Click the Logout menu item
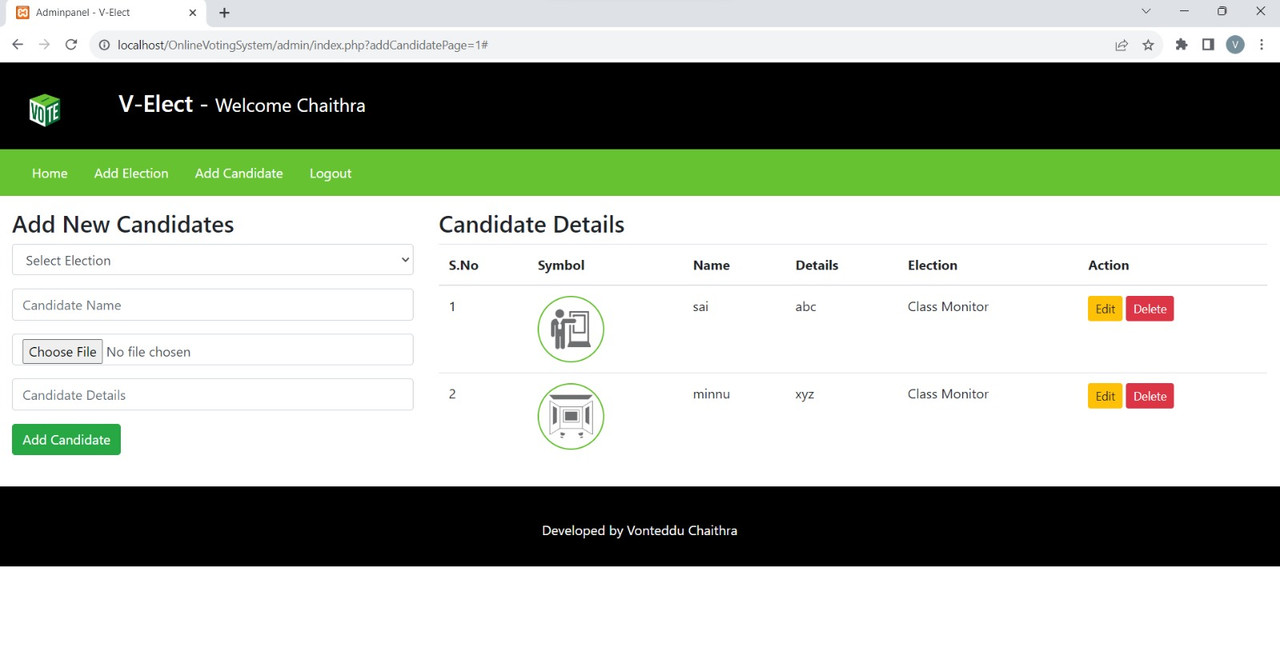 coord(330,173)
